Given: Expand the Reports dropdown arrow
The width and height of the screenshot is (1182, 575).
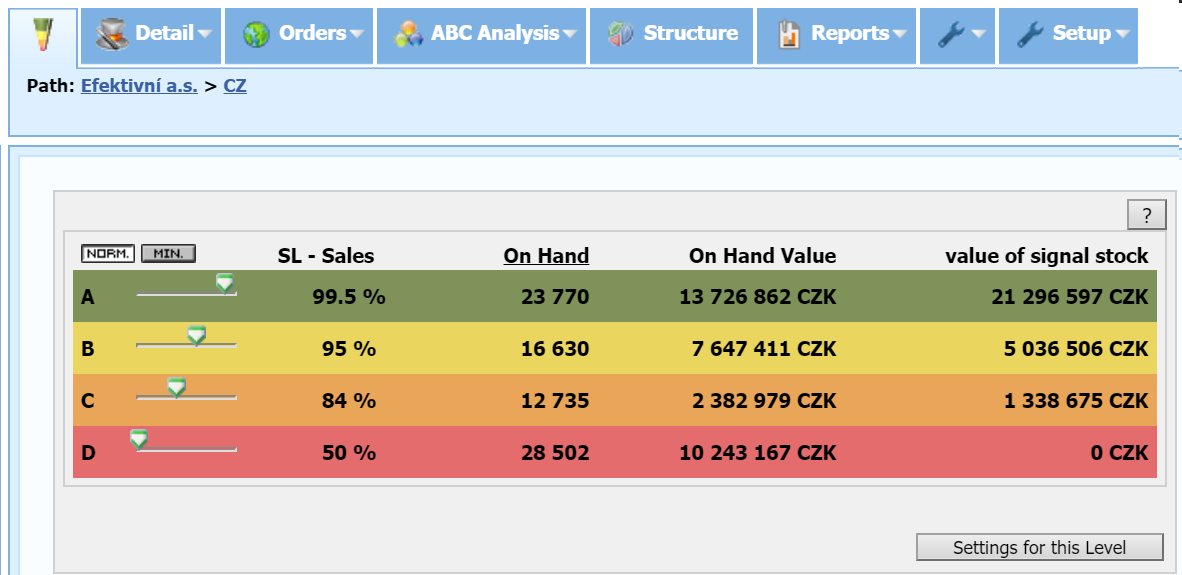Looking at the screenshot, I should pos(899,34).
